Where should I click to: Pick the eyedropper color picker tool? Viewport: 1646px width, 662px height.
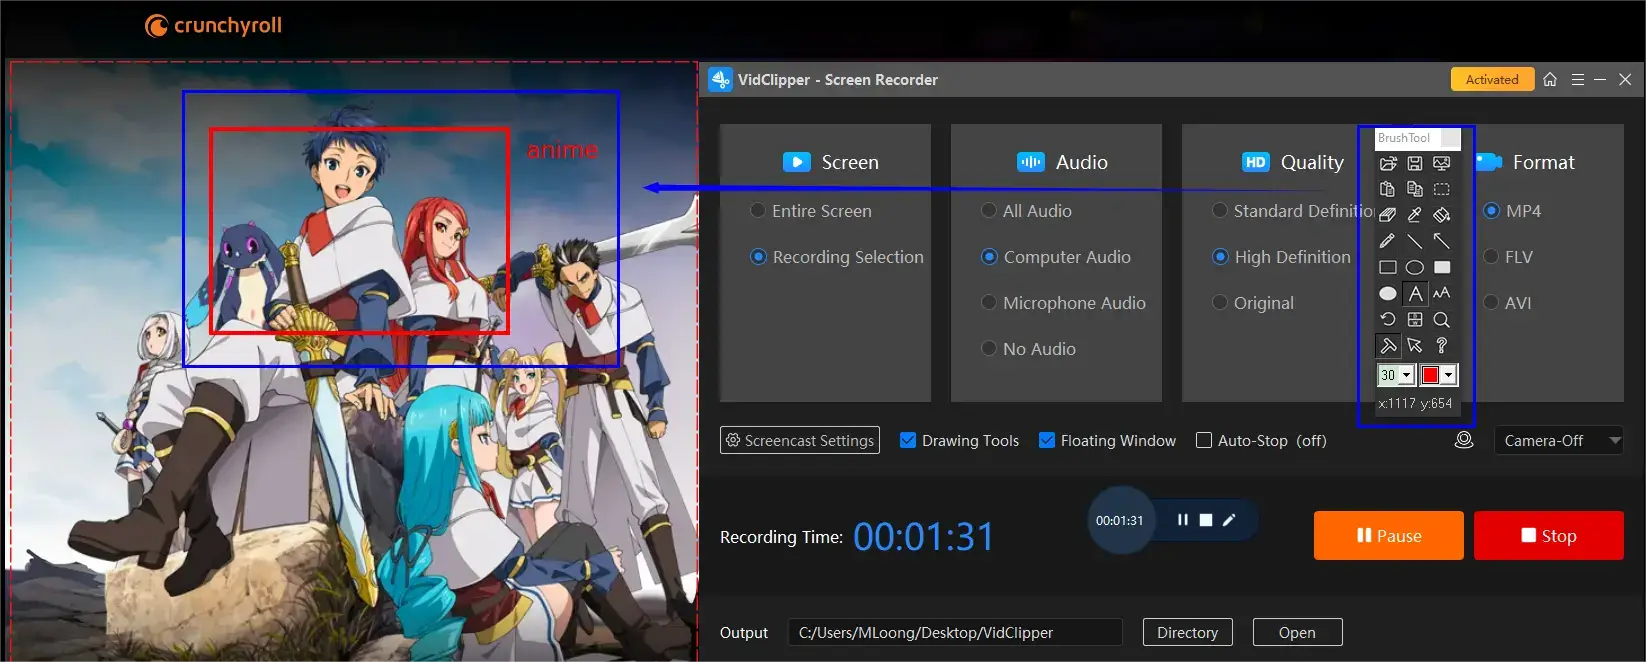(1414, 215)
